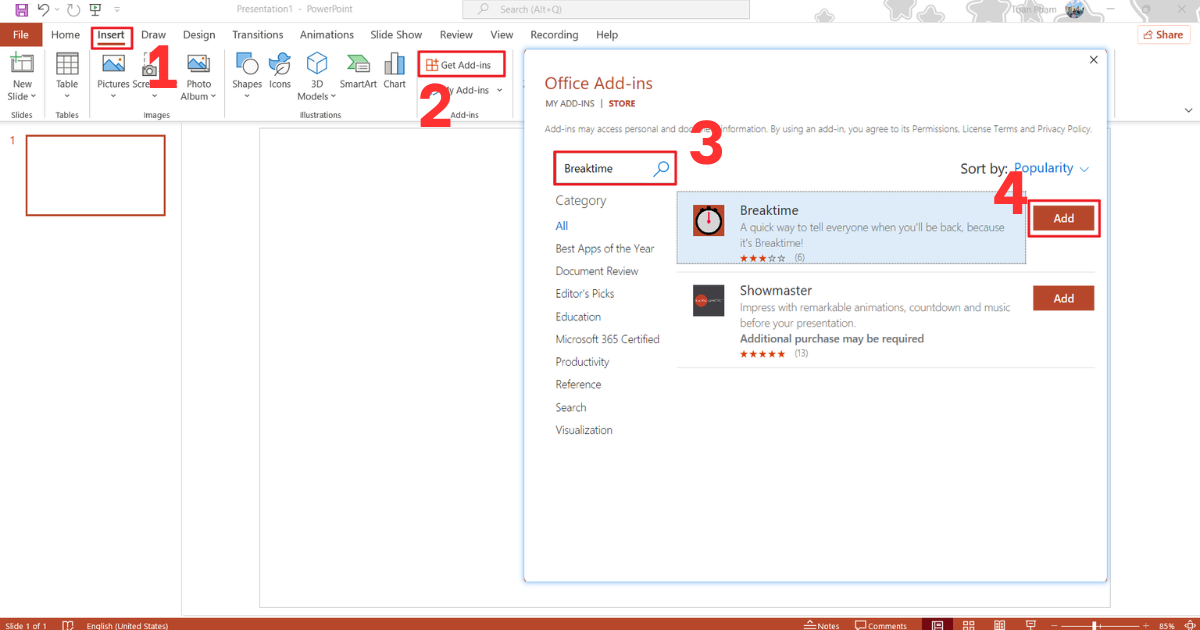
Task: Switch to STORE in the dialog
Action: click(621, 104)
